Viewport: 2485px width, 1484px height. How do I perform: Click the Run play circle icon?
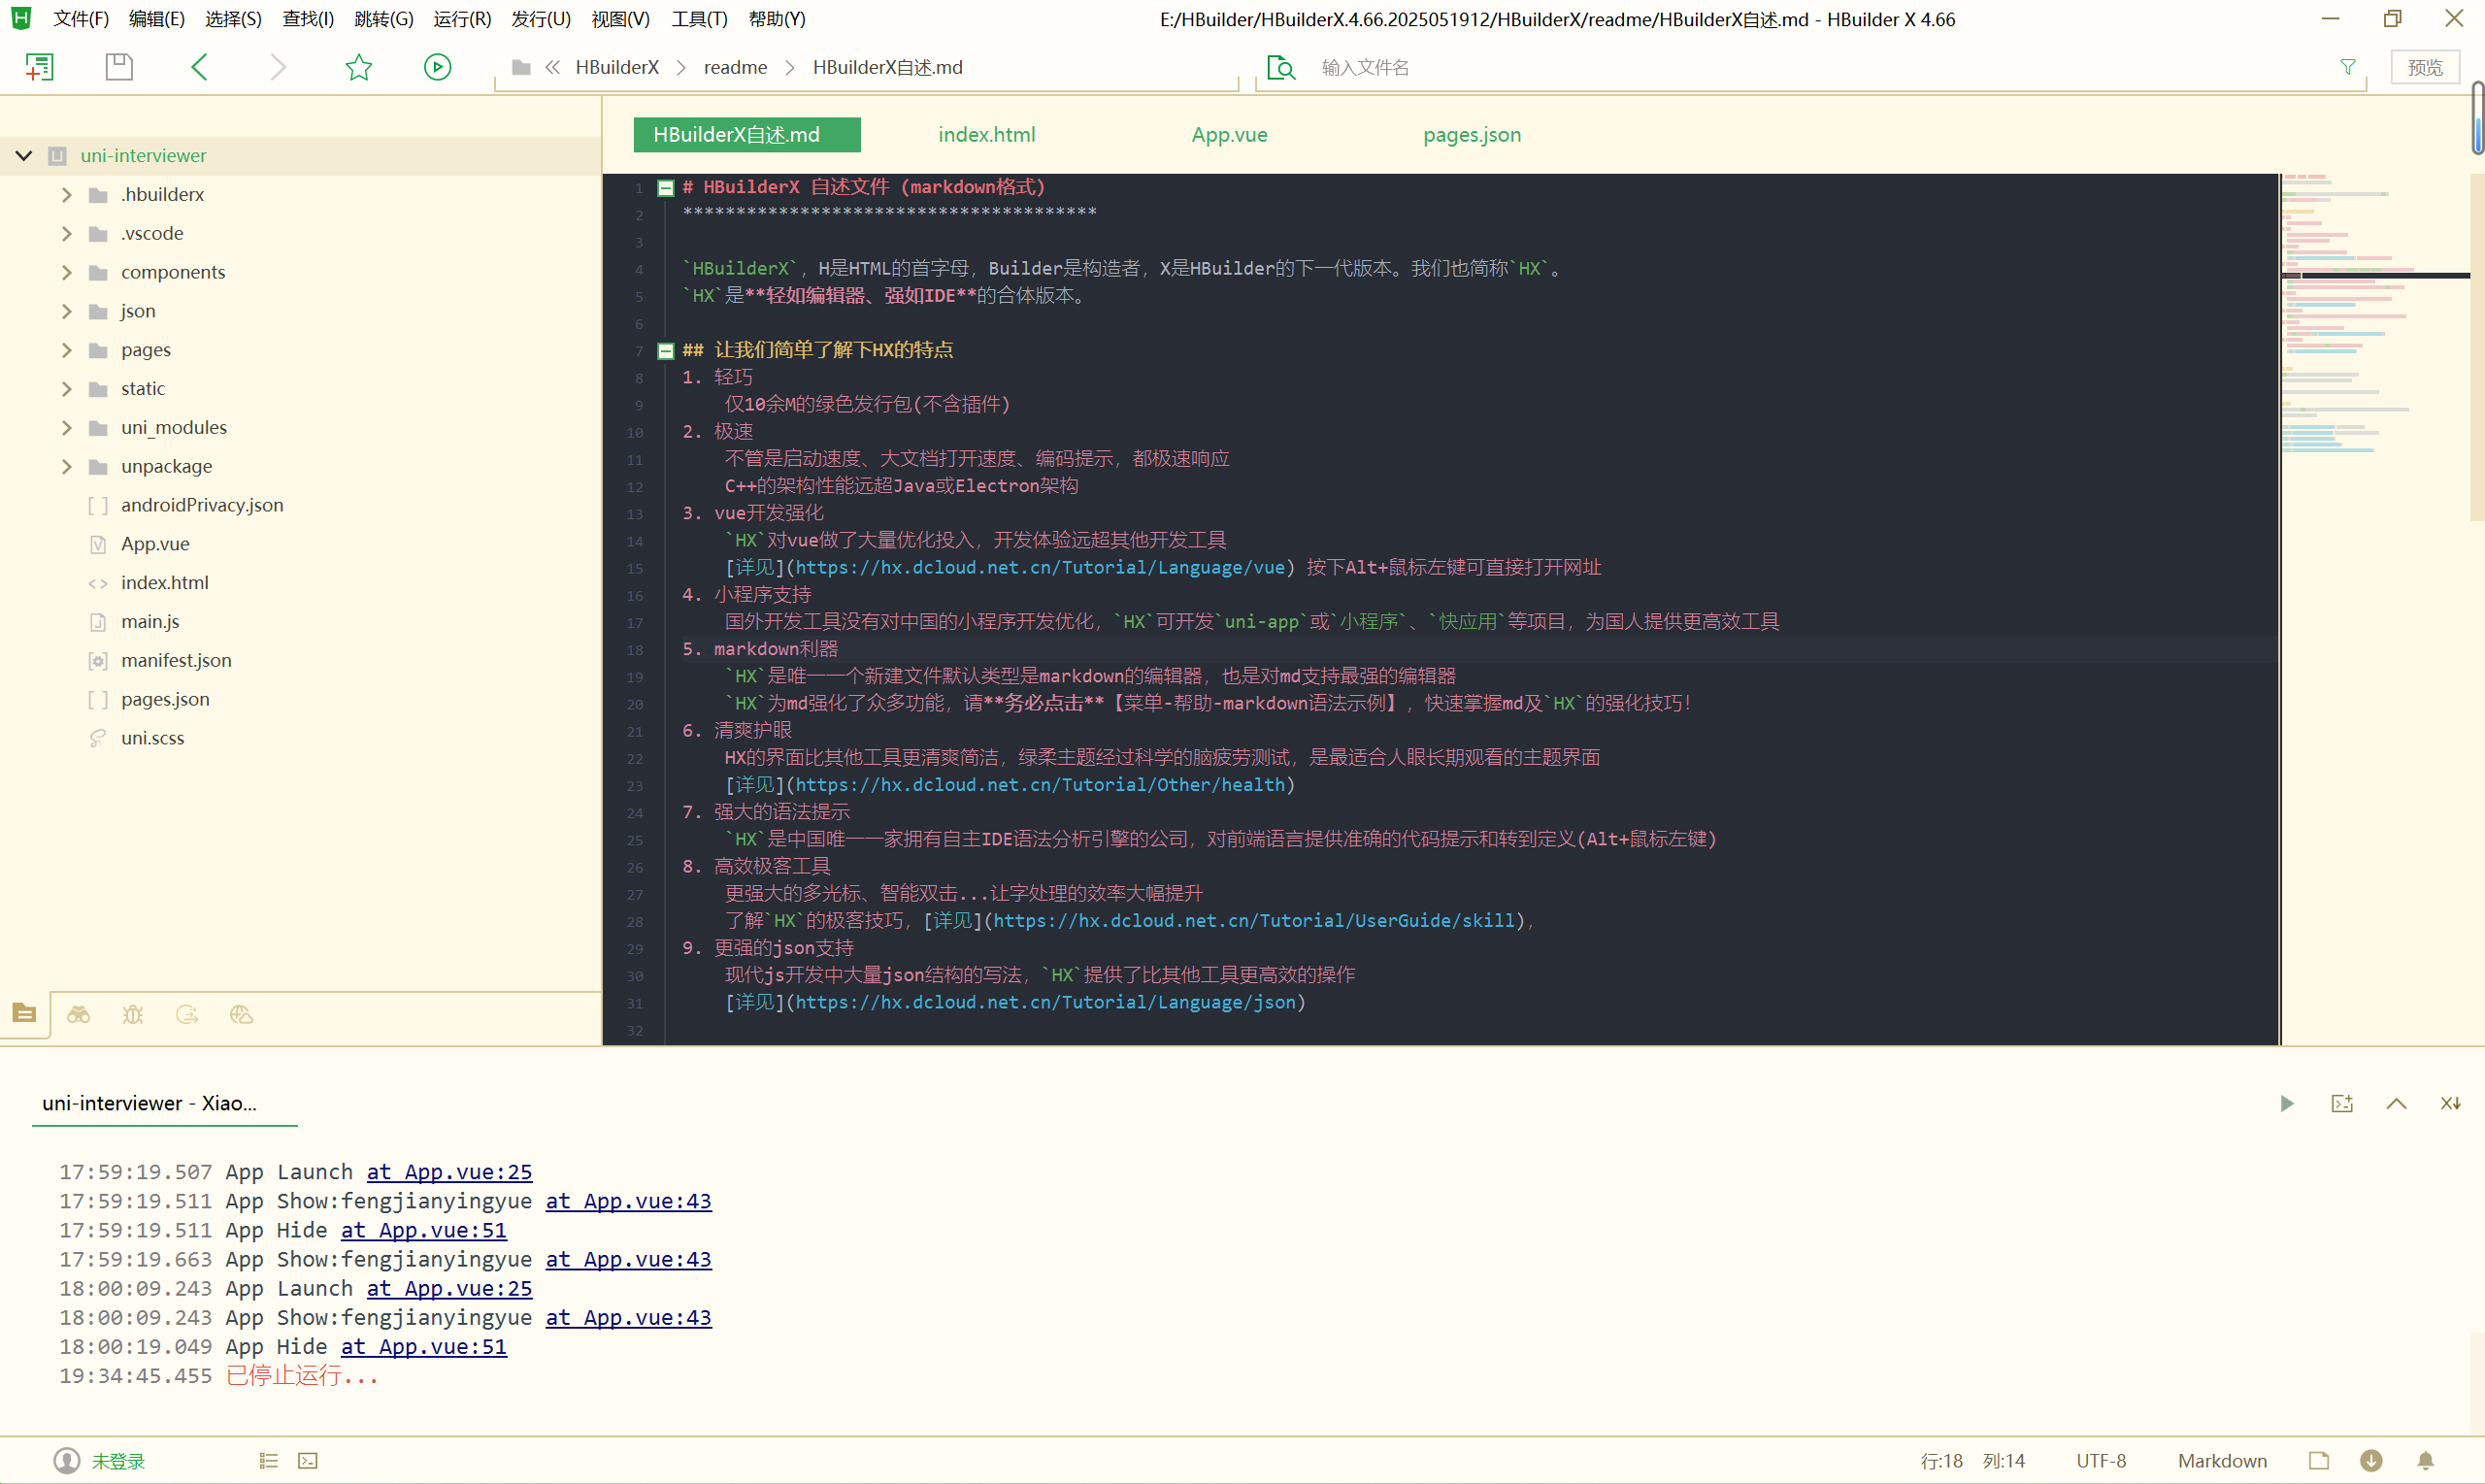(438, 67)
